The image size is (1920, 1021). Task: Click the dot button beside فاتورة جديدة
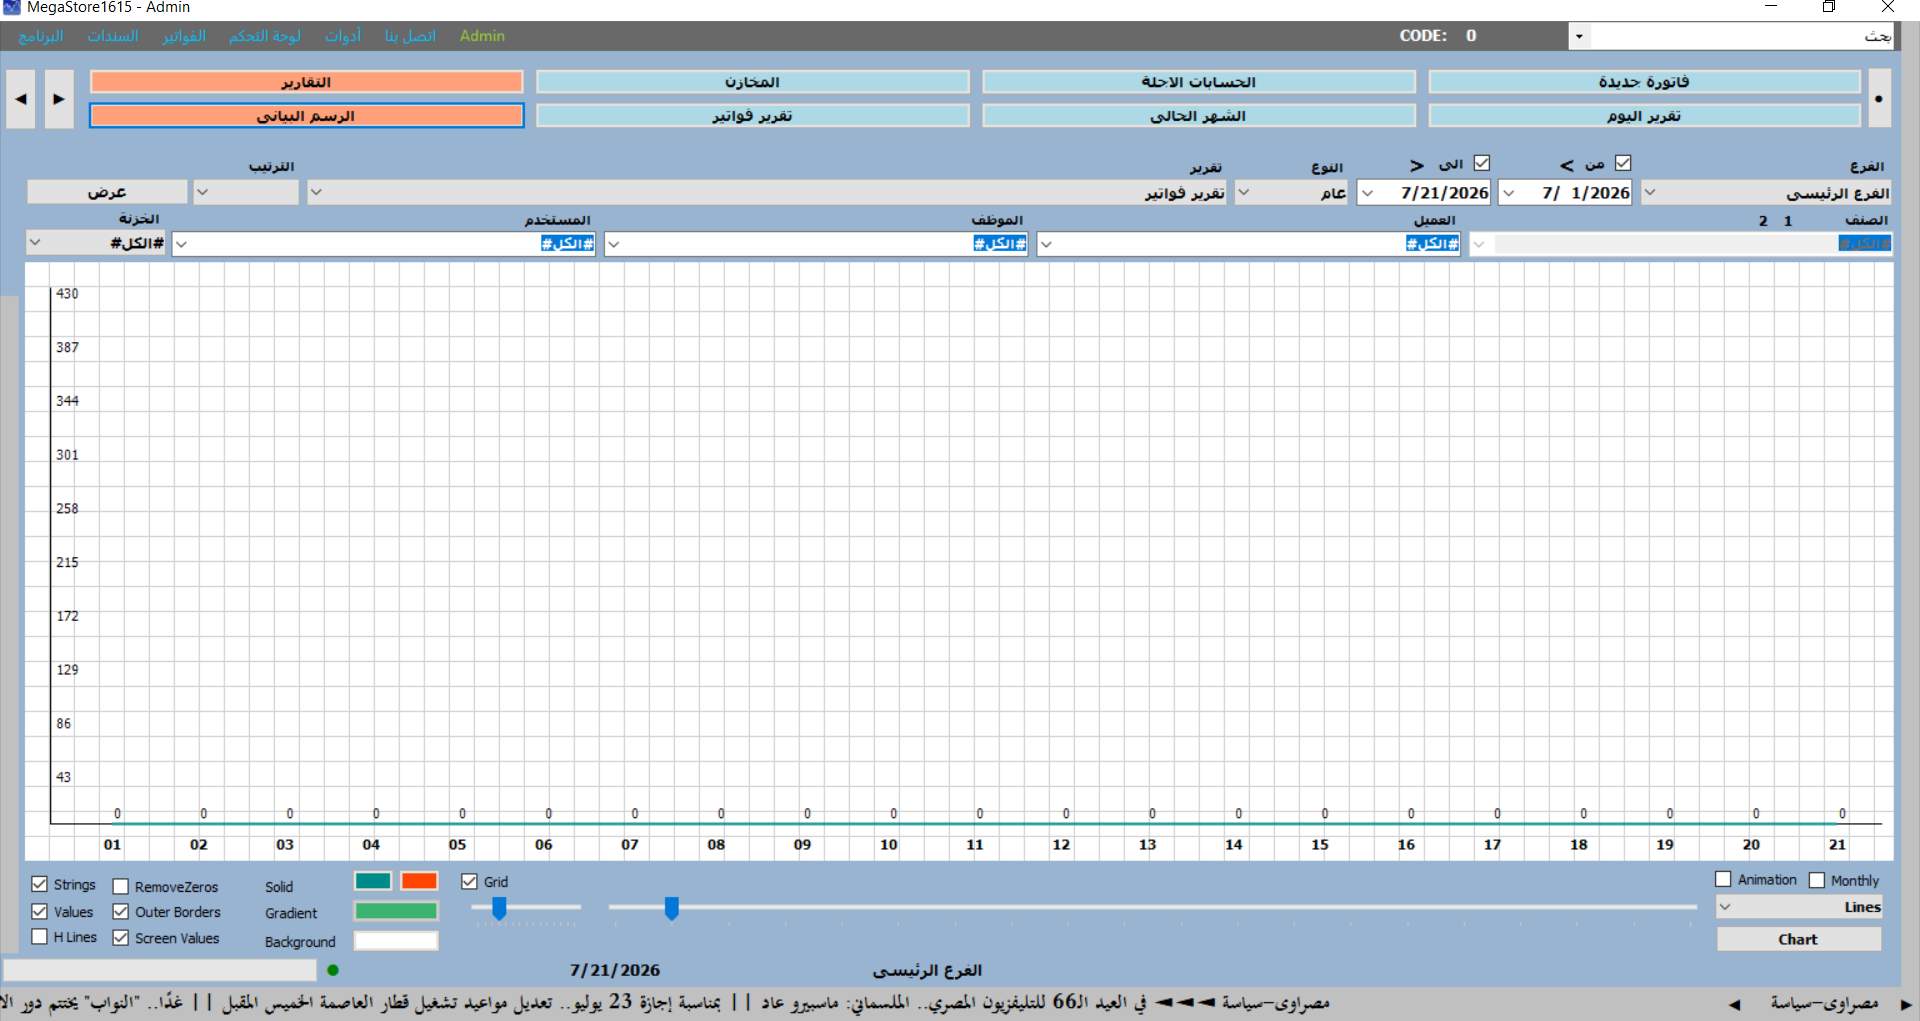(x=1879, y=99)
